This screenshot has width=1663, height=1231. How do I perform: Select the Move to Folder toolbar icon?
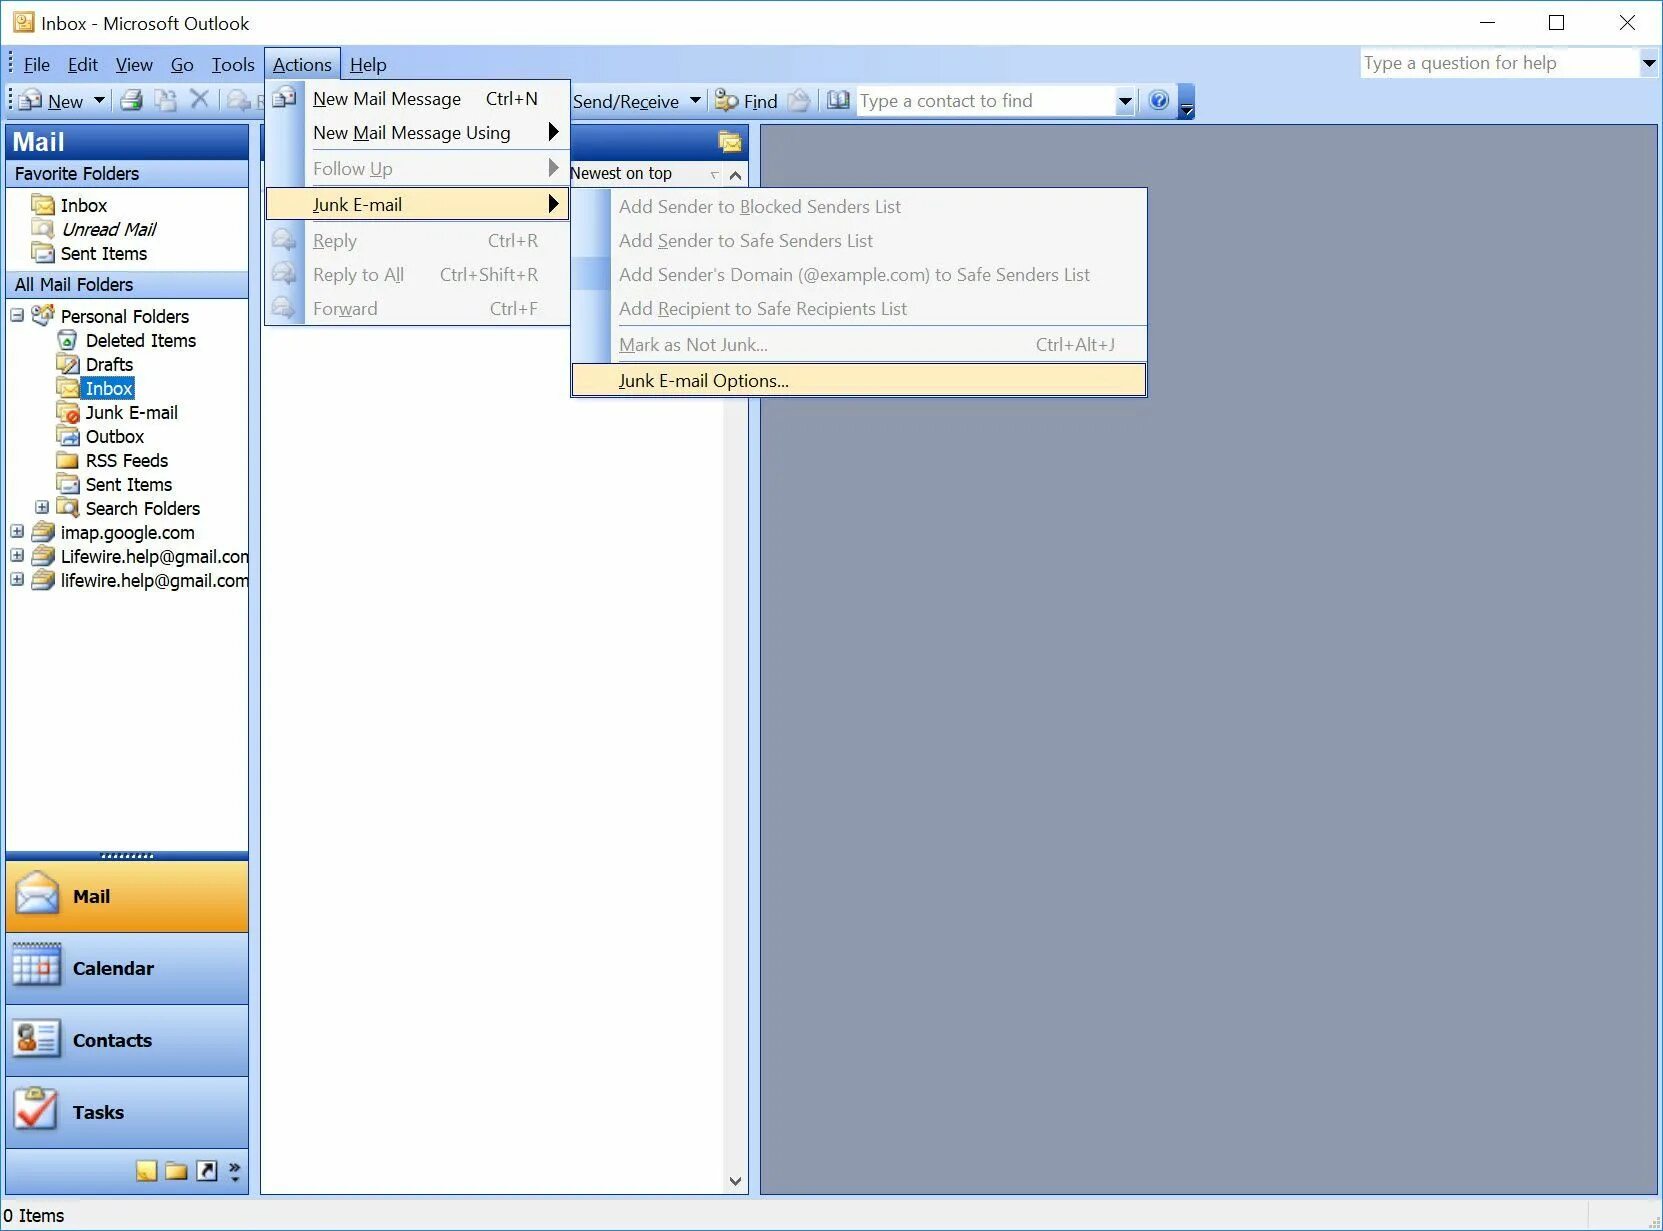tap(166, 100)
